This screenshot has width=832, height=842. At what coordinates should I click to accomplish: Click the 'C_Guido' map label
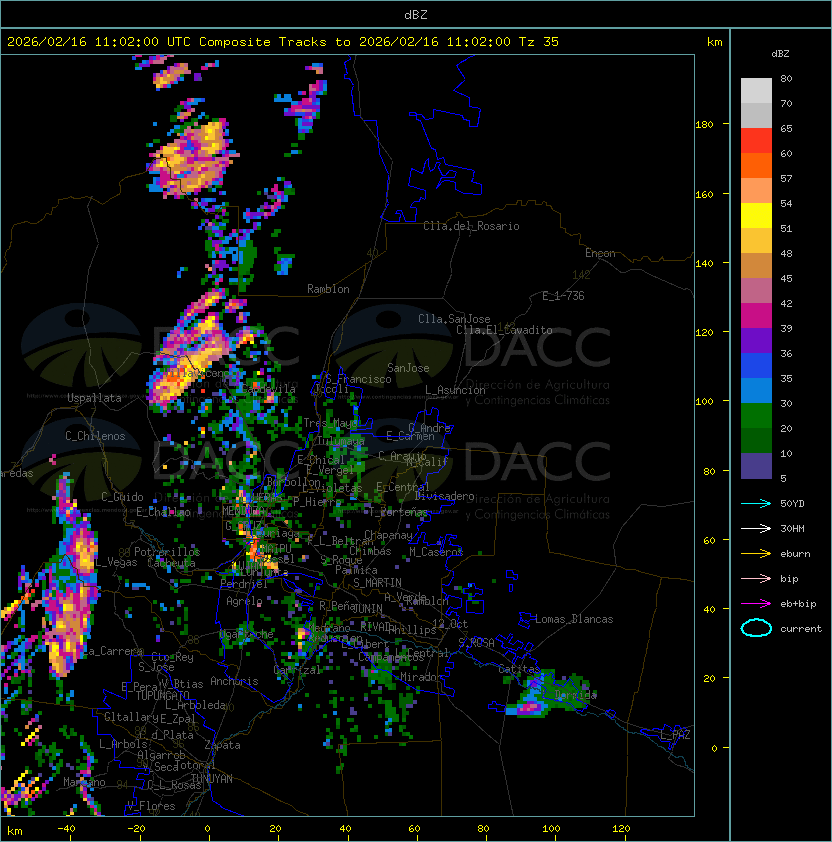pos(122,497)
